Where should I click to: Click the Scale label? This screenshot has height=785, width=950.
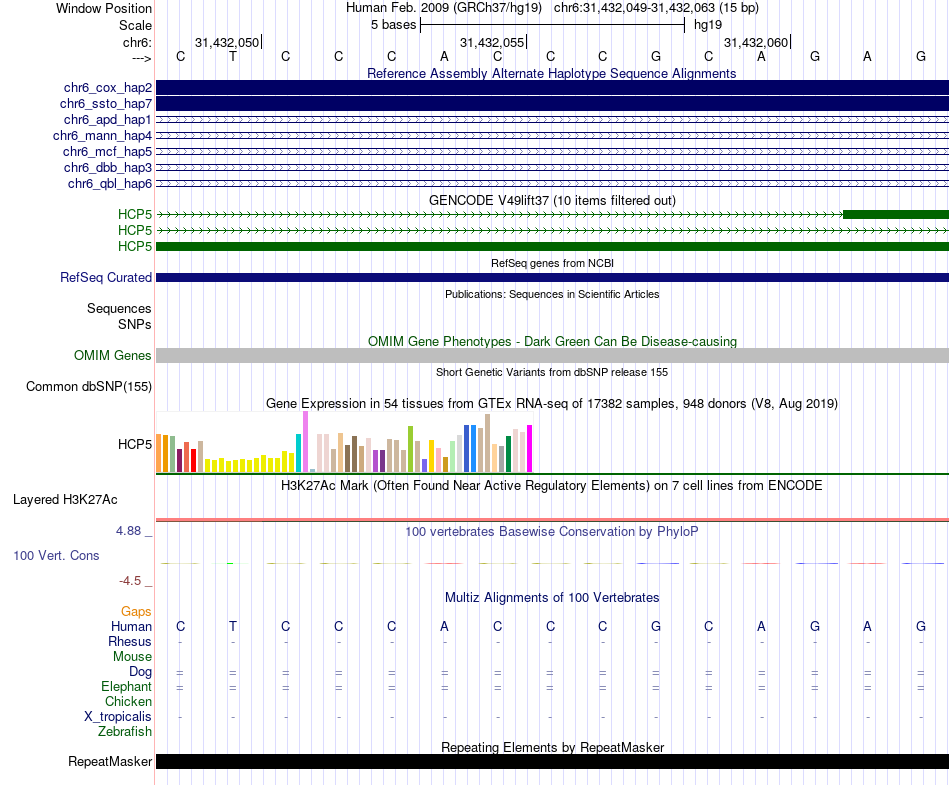pos(136,25)
